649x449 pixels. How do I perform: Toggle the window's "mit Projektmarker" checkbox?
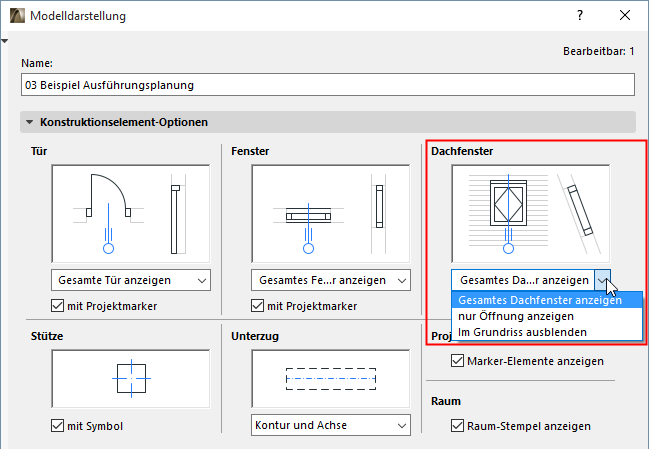click(258, 306)
